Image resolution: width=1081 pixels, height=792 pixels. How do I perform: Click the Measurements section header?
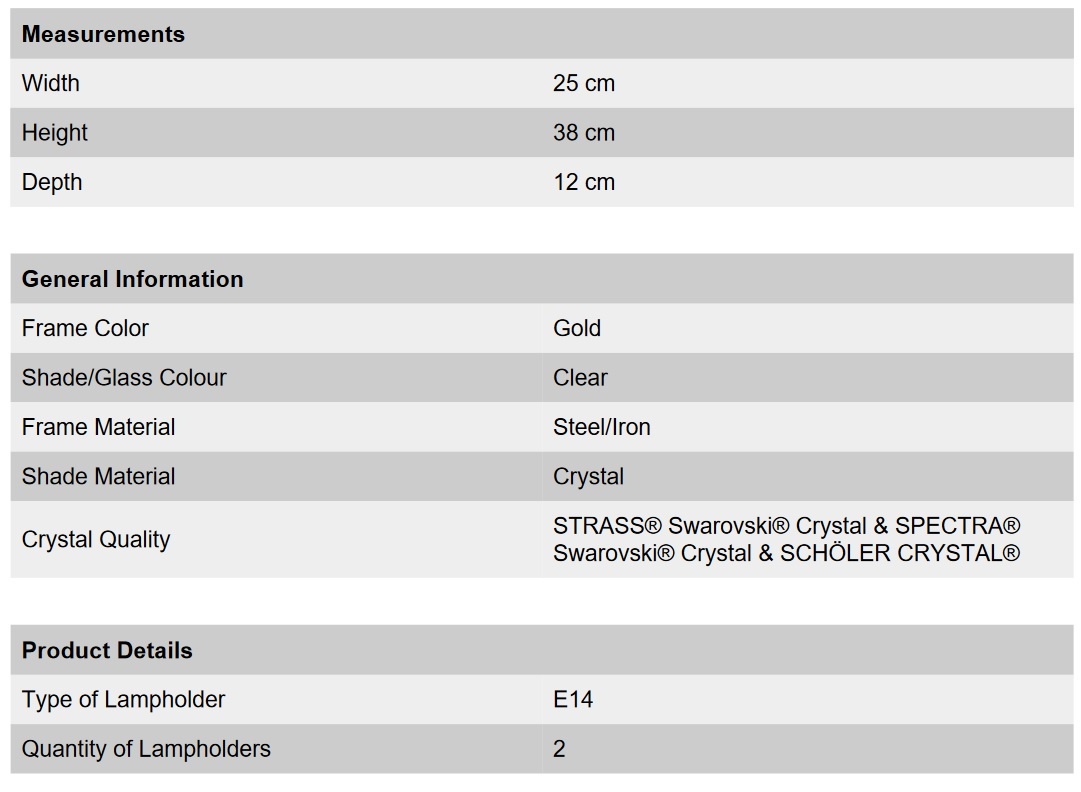(x=103, y=34)
